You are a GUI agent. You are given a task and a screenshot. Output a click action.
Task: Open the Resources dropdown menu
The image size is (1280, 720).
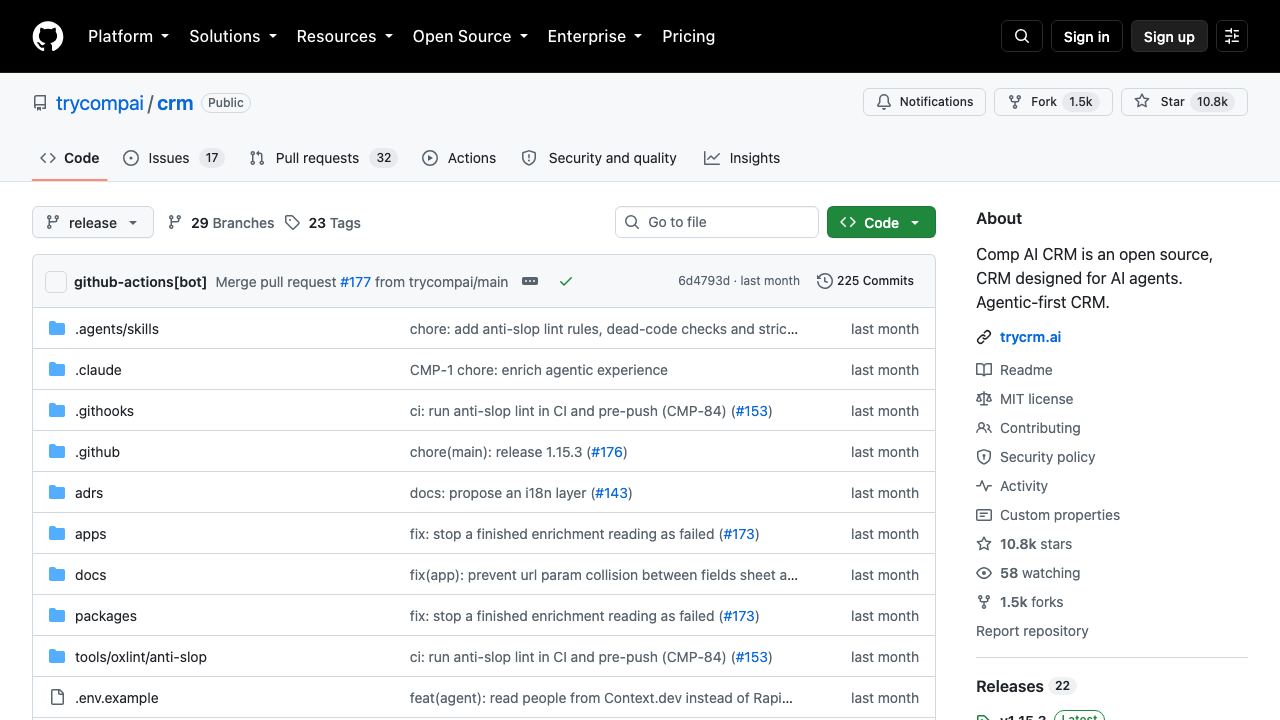(x=346, y=36)
